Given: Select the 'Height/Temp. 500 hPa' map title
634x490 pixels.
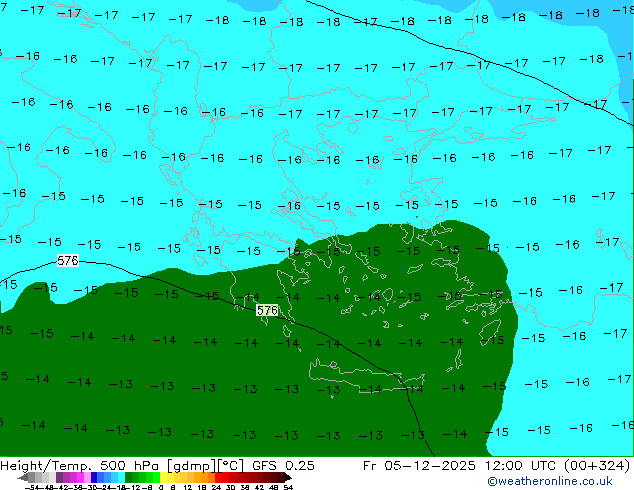Looking at the screenshot, I should pos(80,466).
